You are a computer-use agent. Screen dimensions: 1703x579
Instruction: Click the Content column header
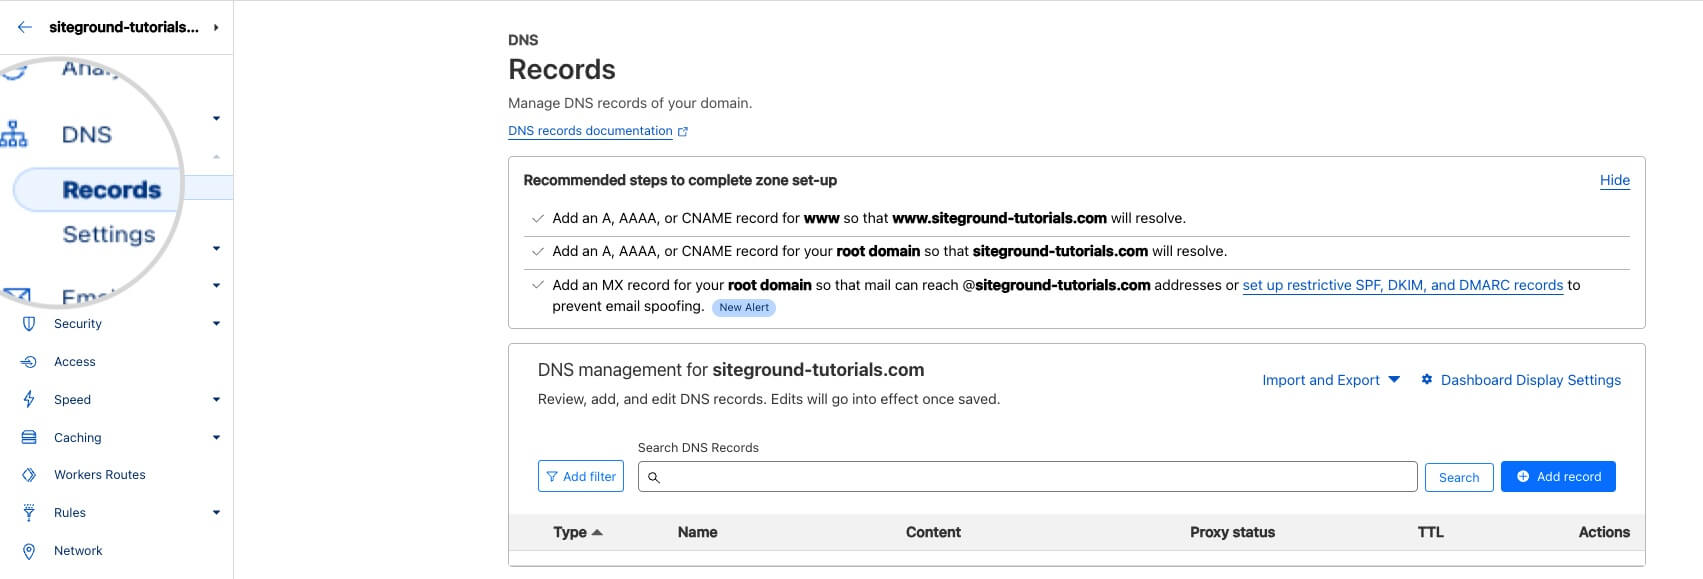coord(933,532)
